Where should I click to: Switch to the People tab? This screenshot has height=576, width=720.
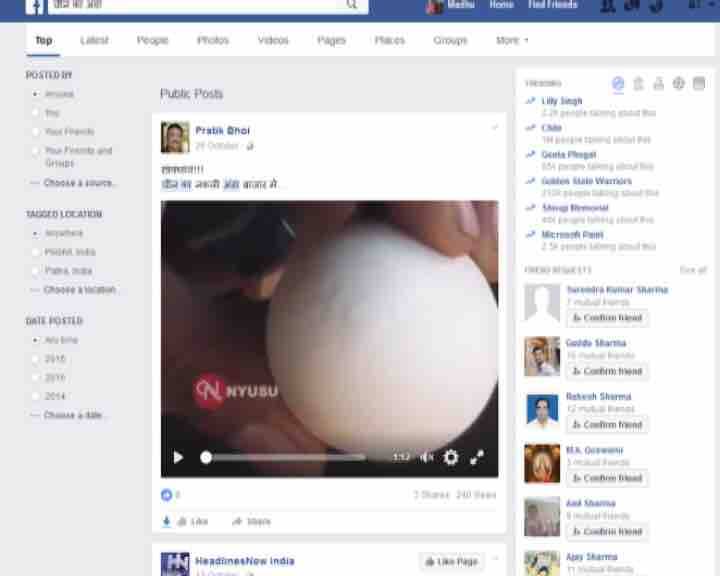tap(153, 41)
